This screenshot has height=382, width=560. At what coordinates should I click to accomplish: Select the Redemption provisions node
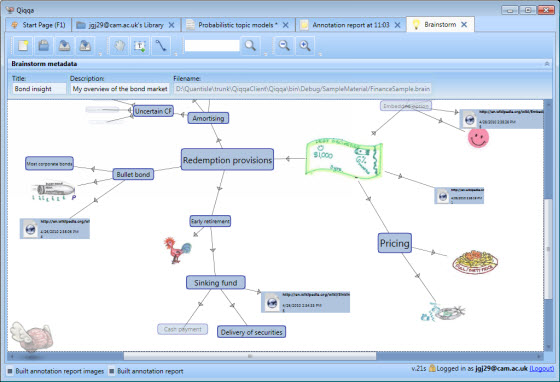click(x=228, y=160)
